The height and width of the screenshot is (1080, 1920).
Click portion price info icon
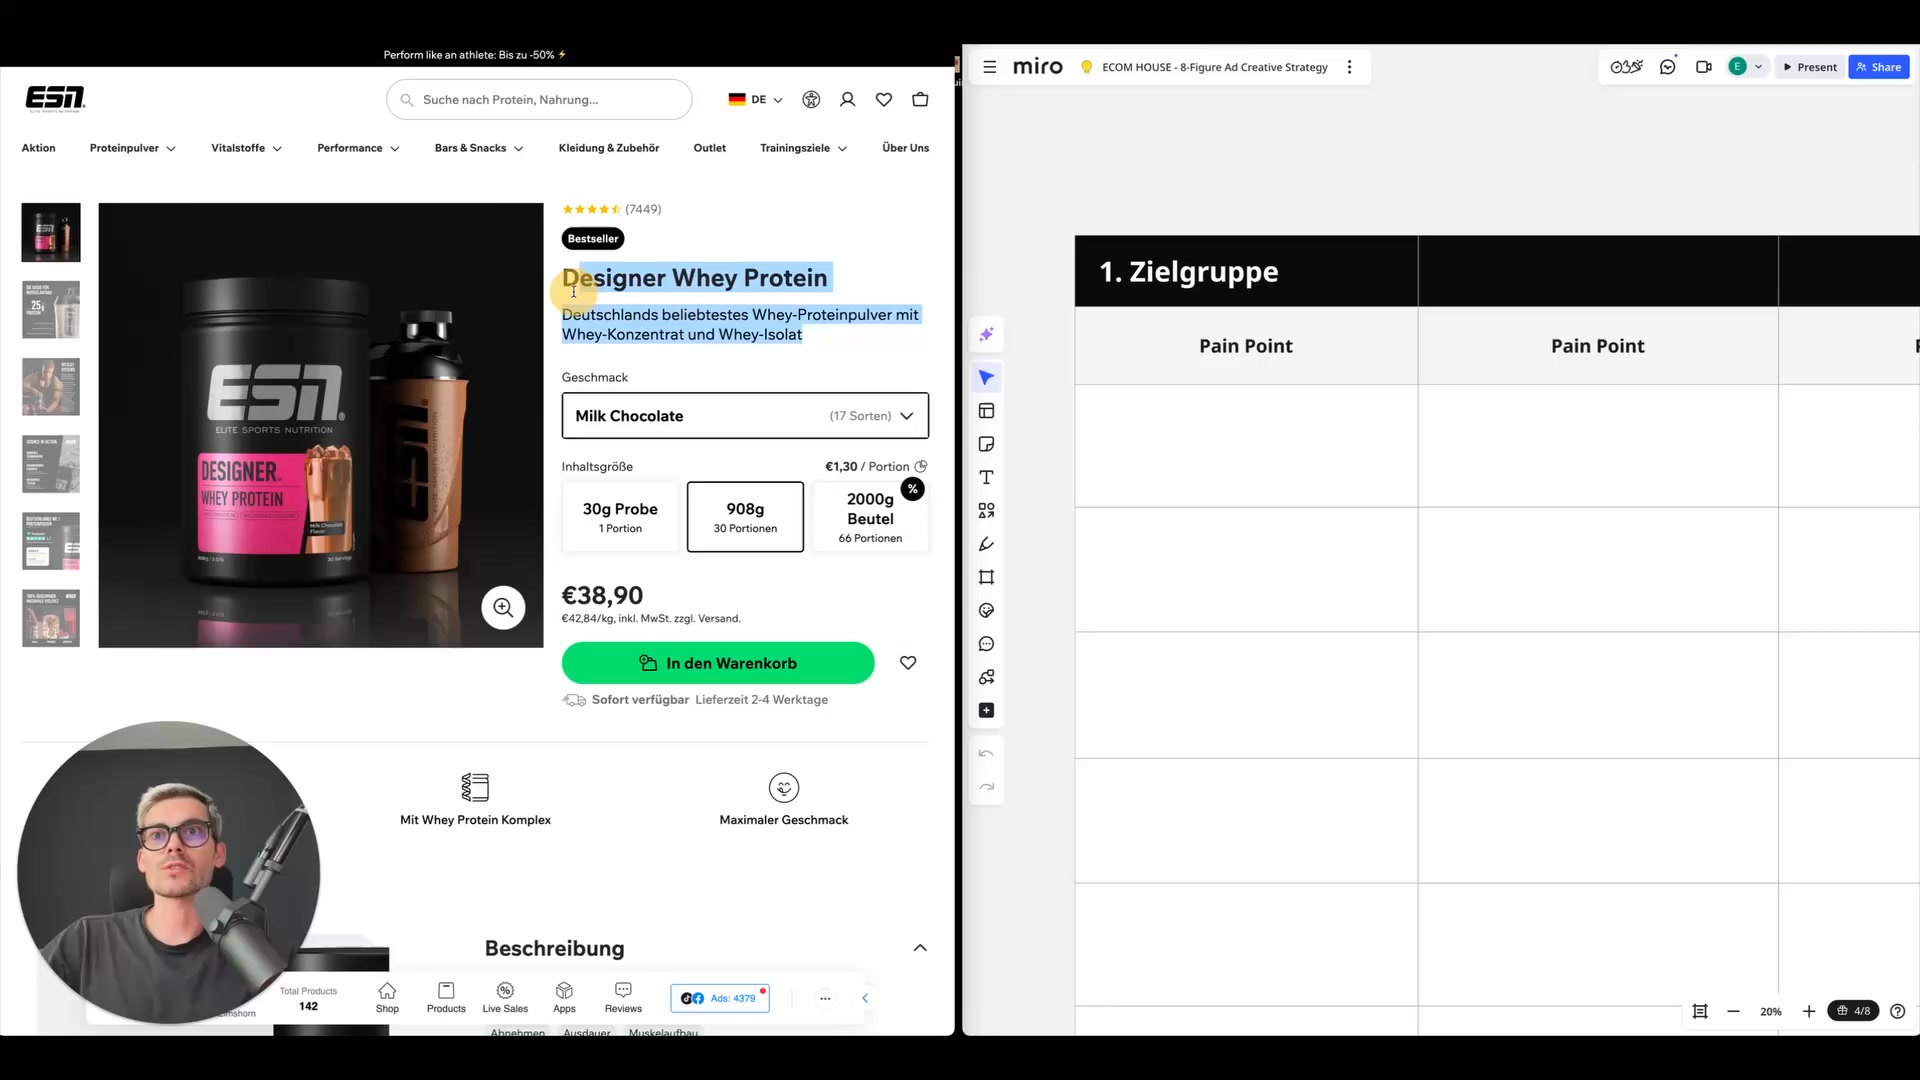[921, 466]
